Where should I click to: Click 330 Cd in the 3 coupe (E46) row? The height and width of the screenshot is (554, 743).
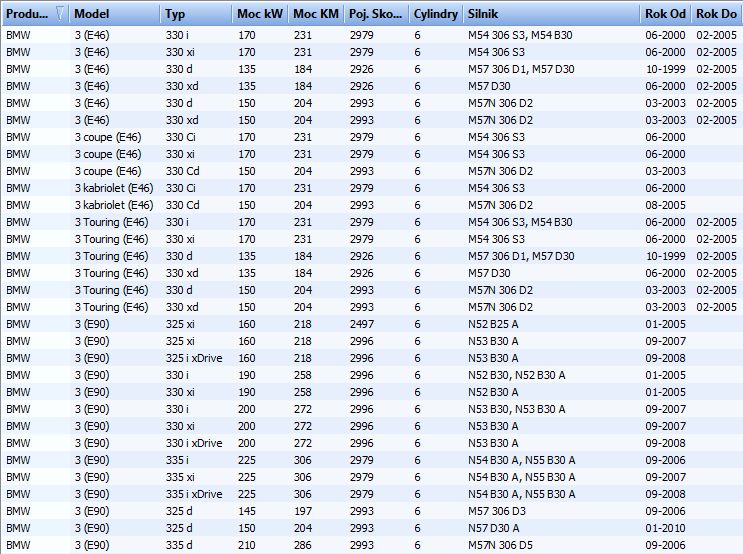click(182, 171)
